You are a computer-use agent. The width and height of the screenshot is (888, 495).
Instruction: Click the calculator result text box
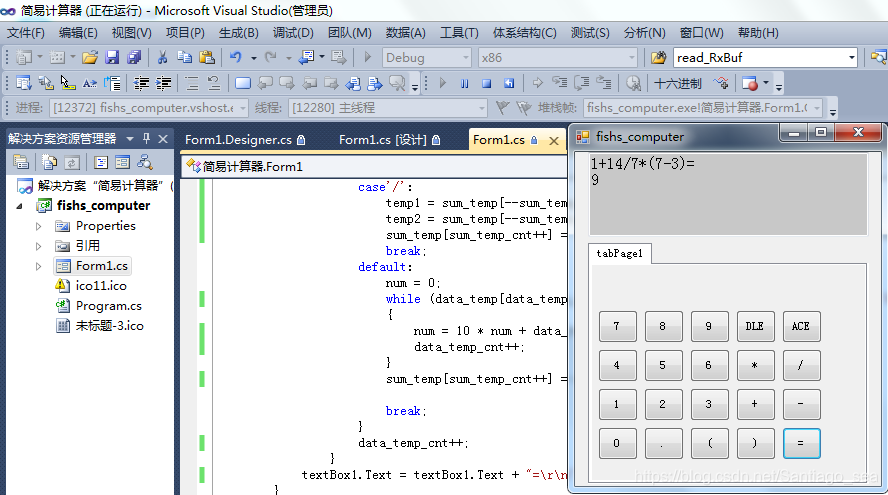[x=728, y=194]
